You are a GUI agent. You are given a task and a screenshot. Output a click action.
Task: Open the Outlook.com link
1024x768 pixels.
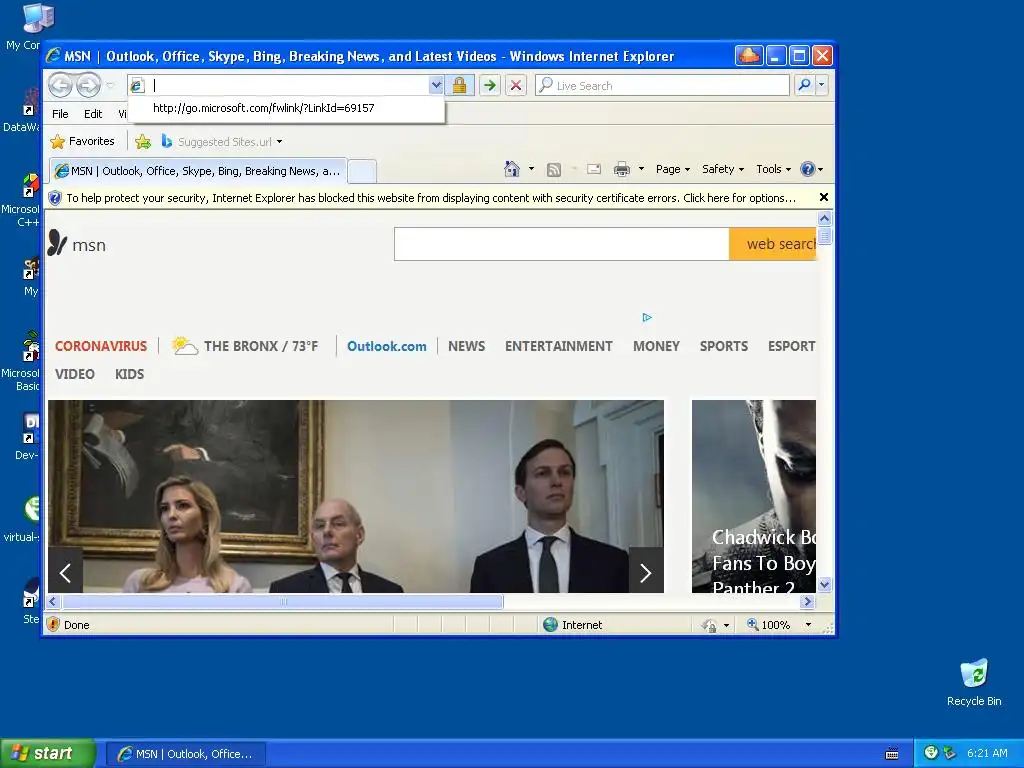click(x=387, y=346)
